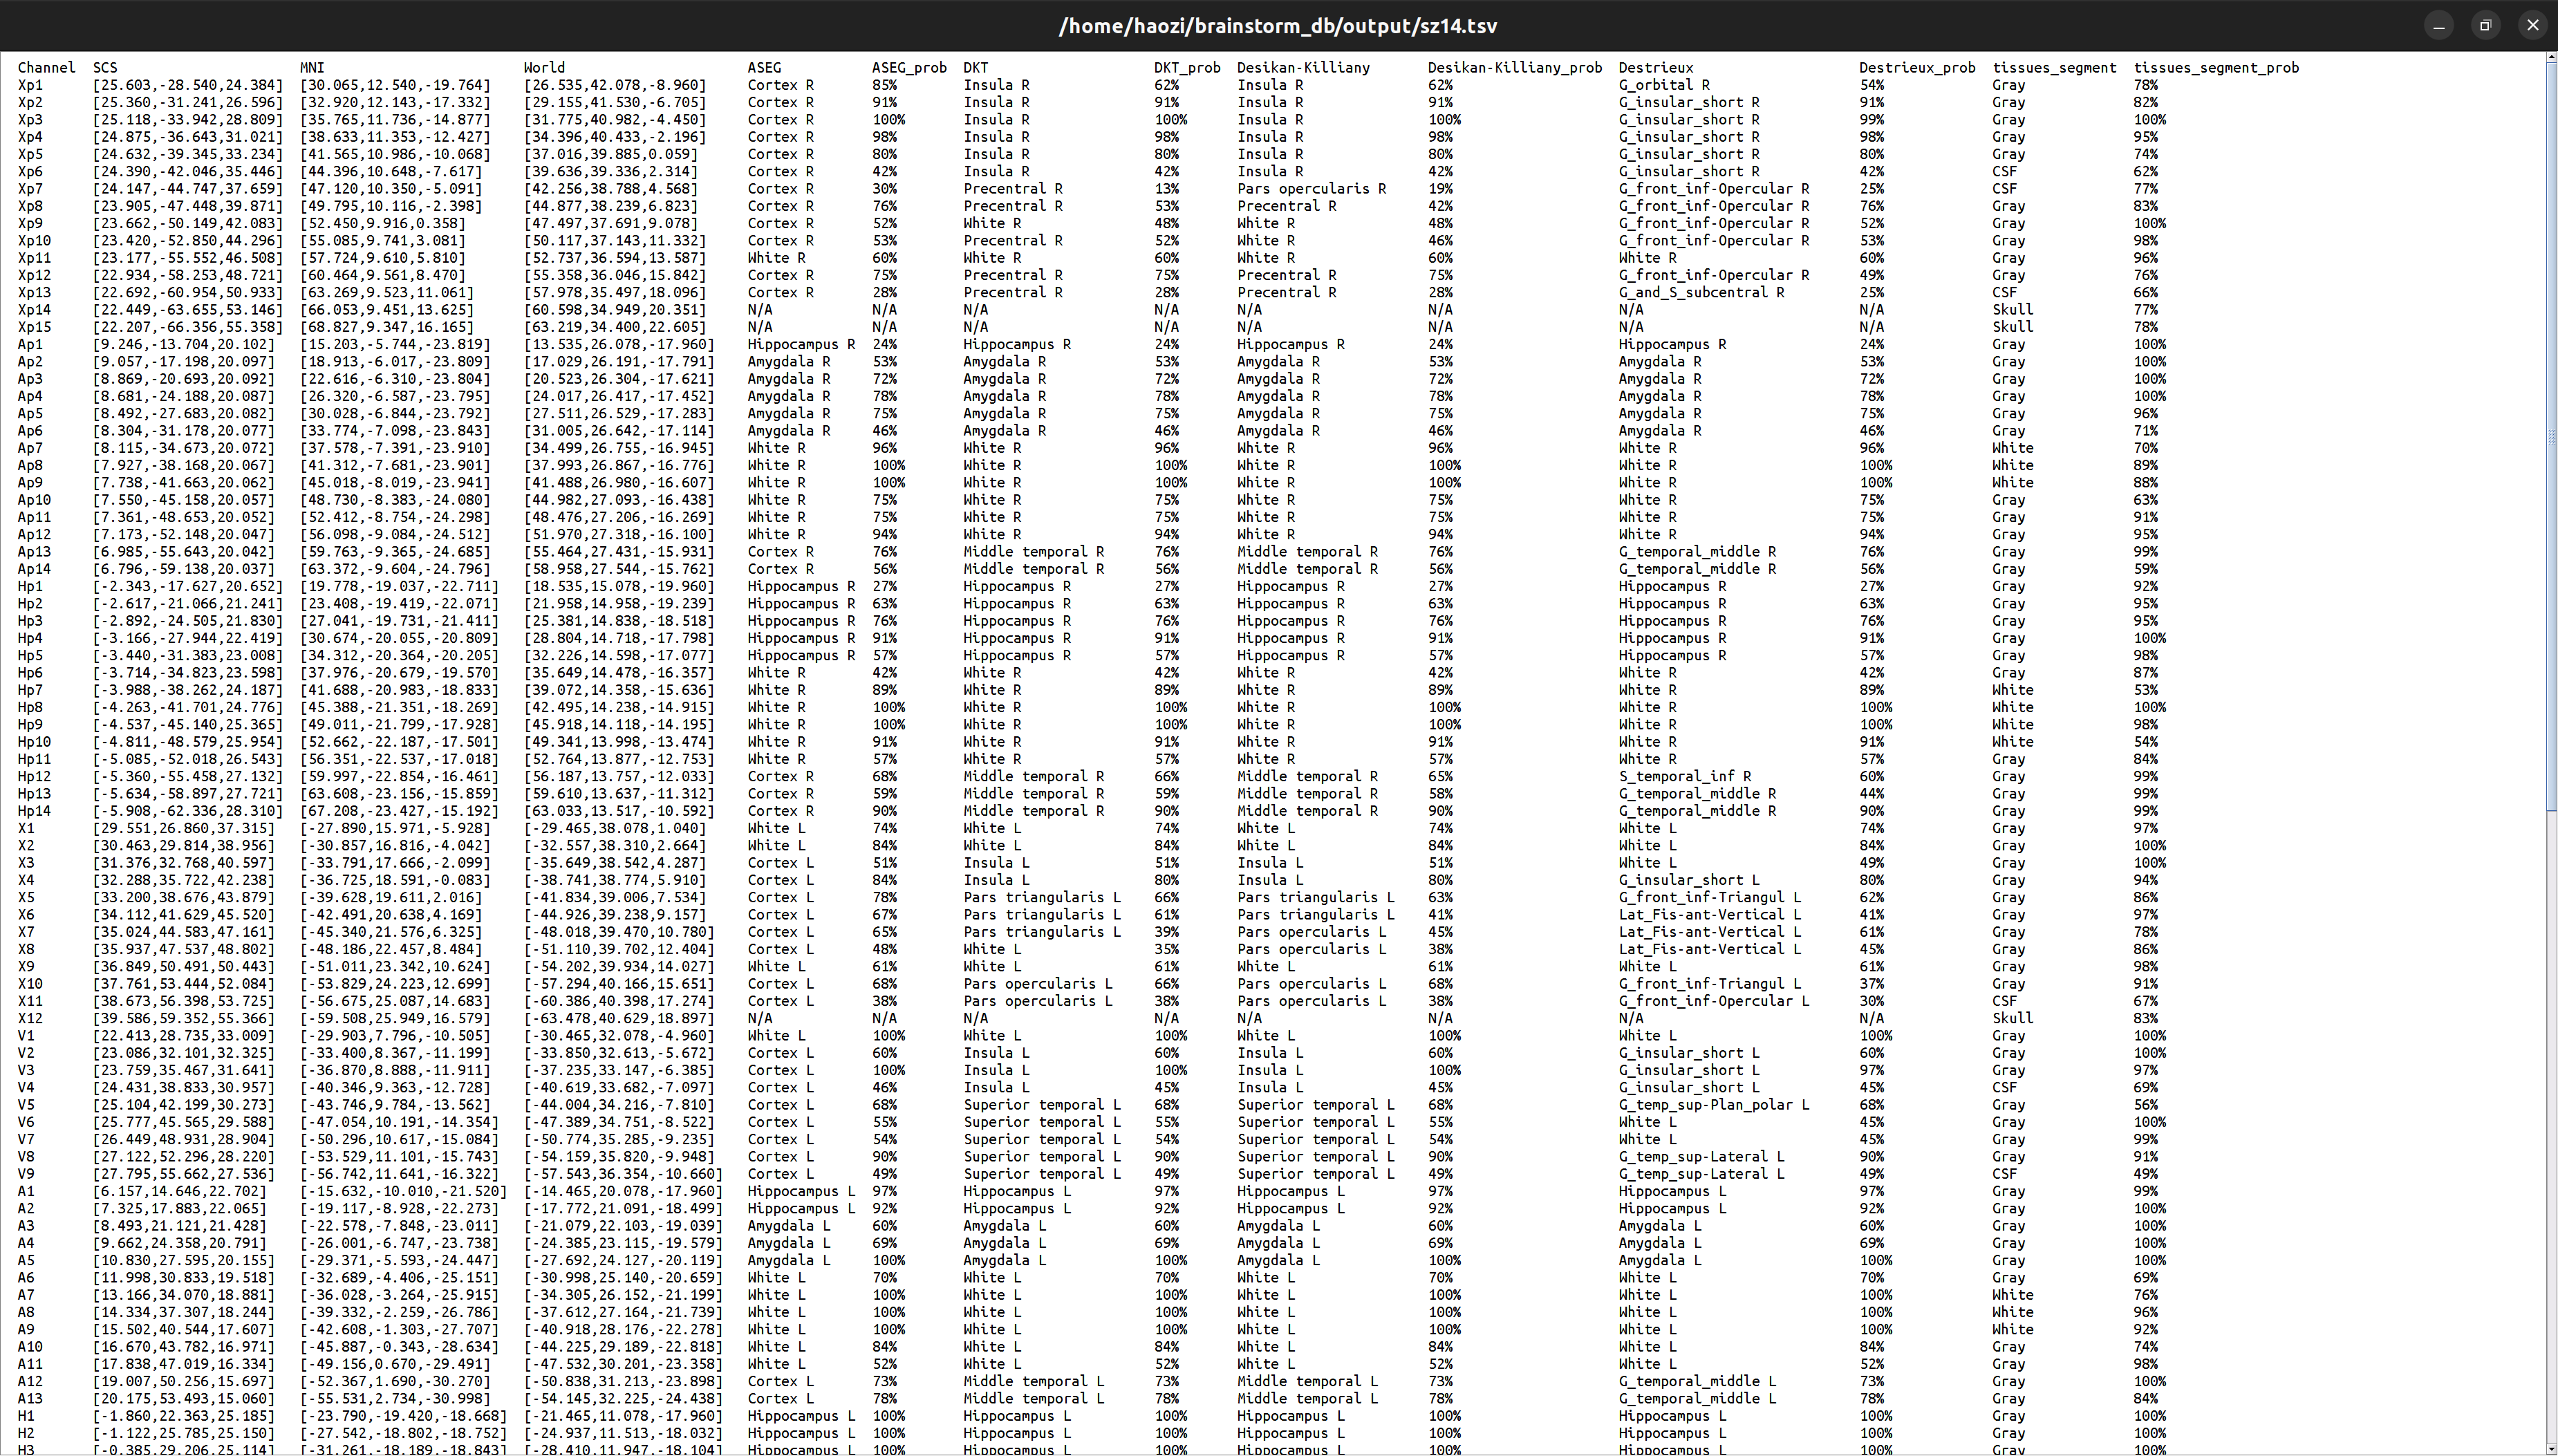Click the 'Channel' column header
Image resolution: width=2558 pixels, height=1456 pixels.
point(47,68)
